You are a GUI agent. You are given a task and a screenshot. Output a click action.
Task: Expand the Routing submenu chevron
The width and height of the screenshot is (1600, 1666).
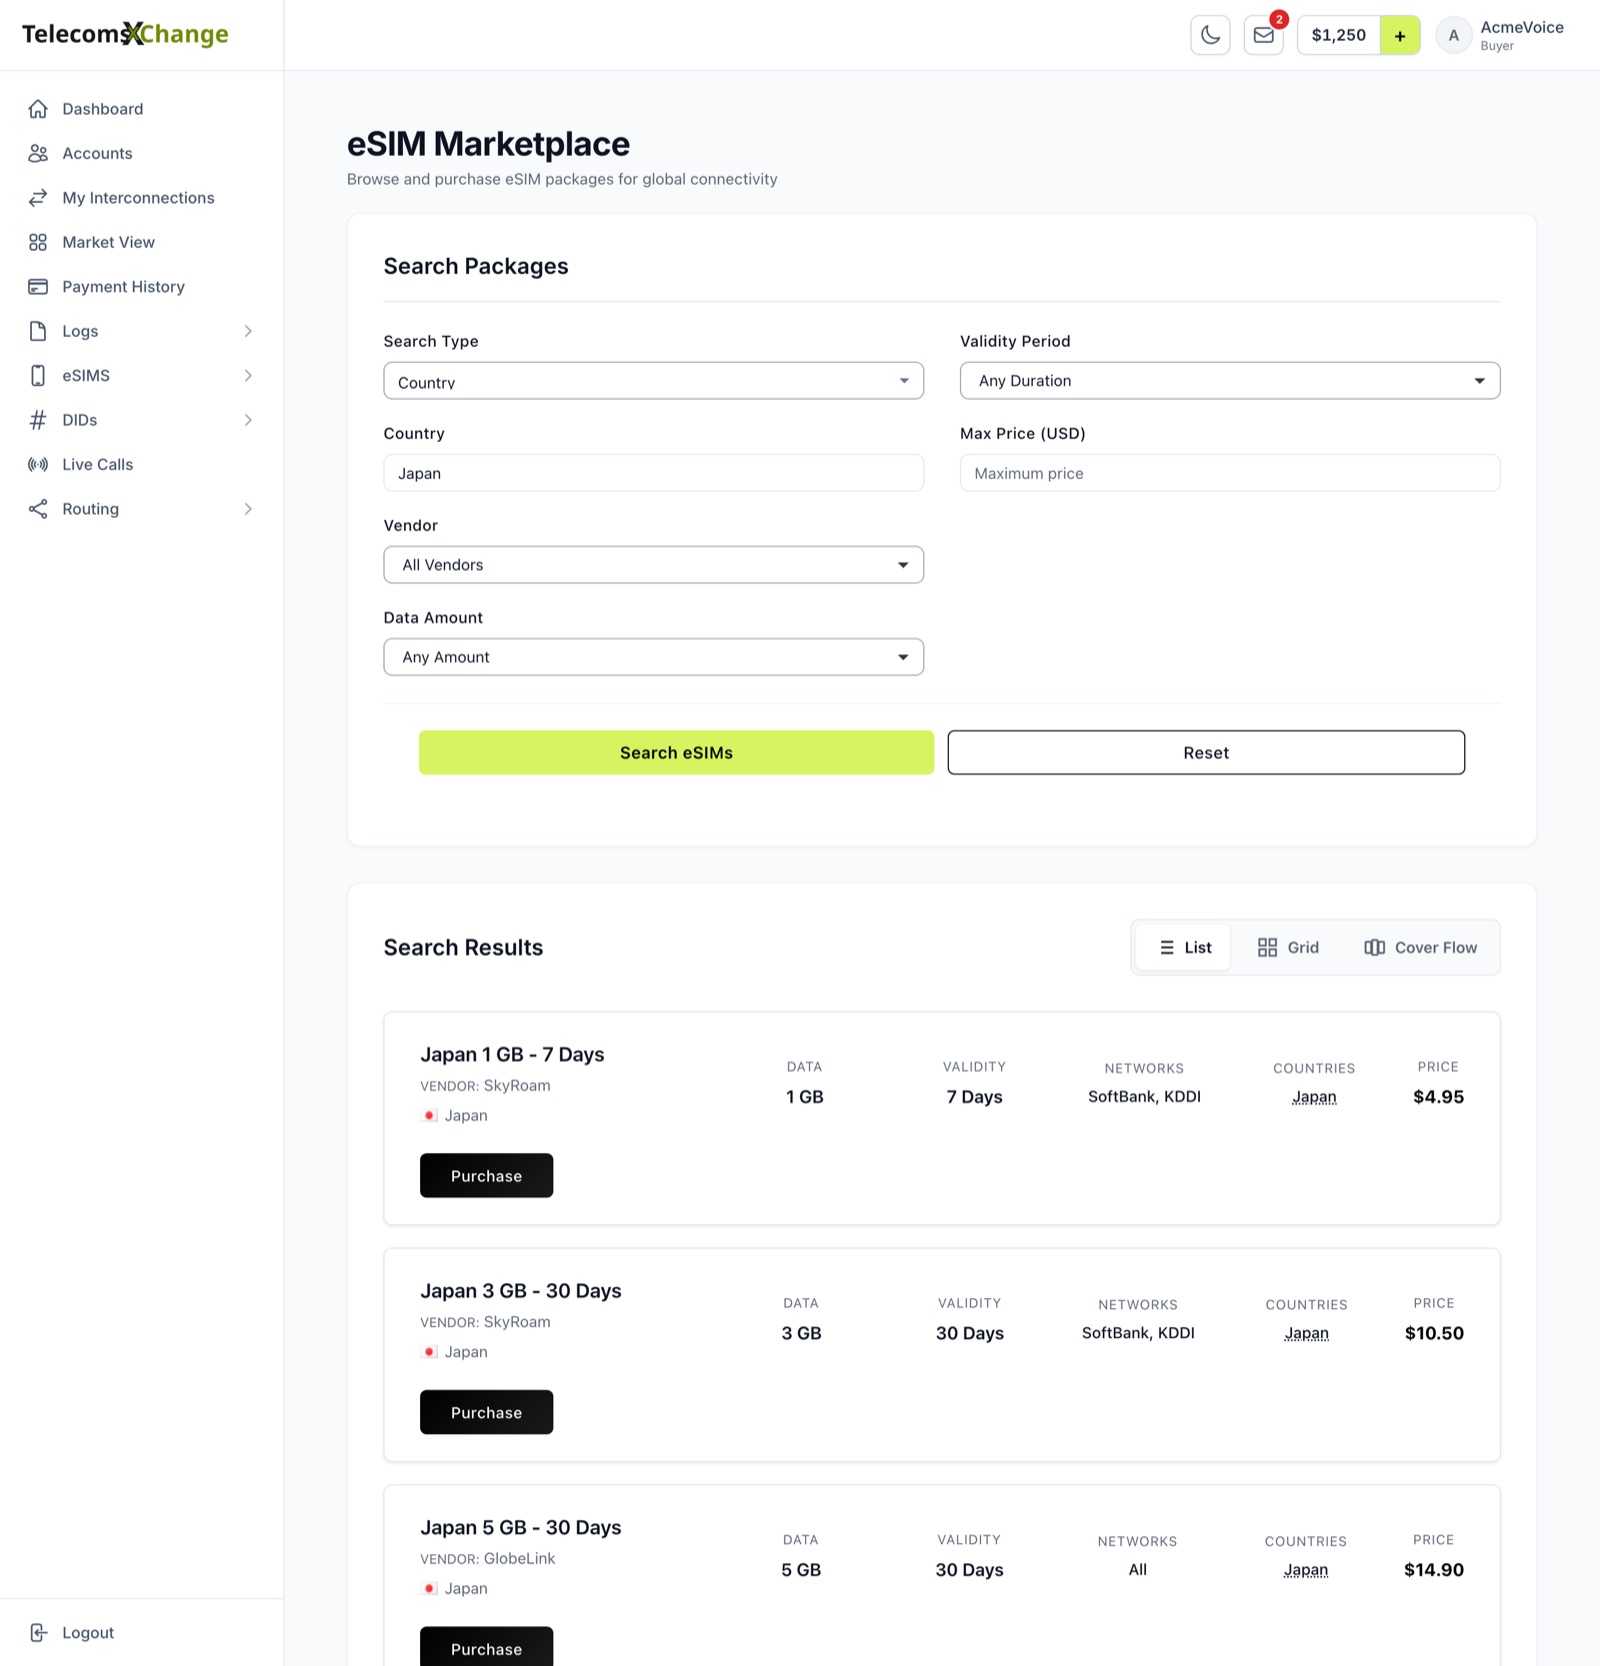pos(248,509)
